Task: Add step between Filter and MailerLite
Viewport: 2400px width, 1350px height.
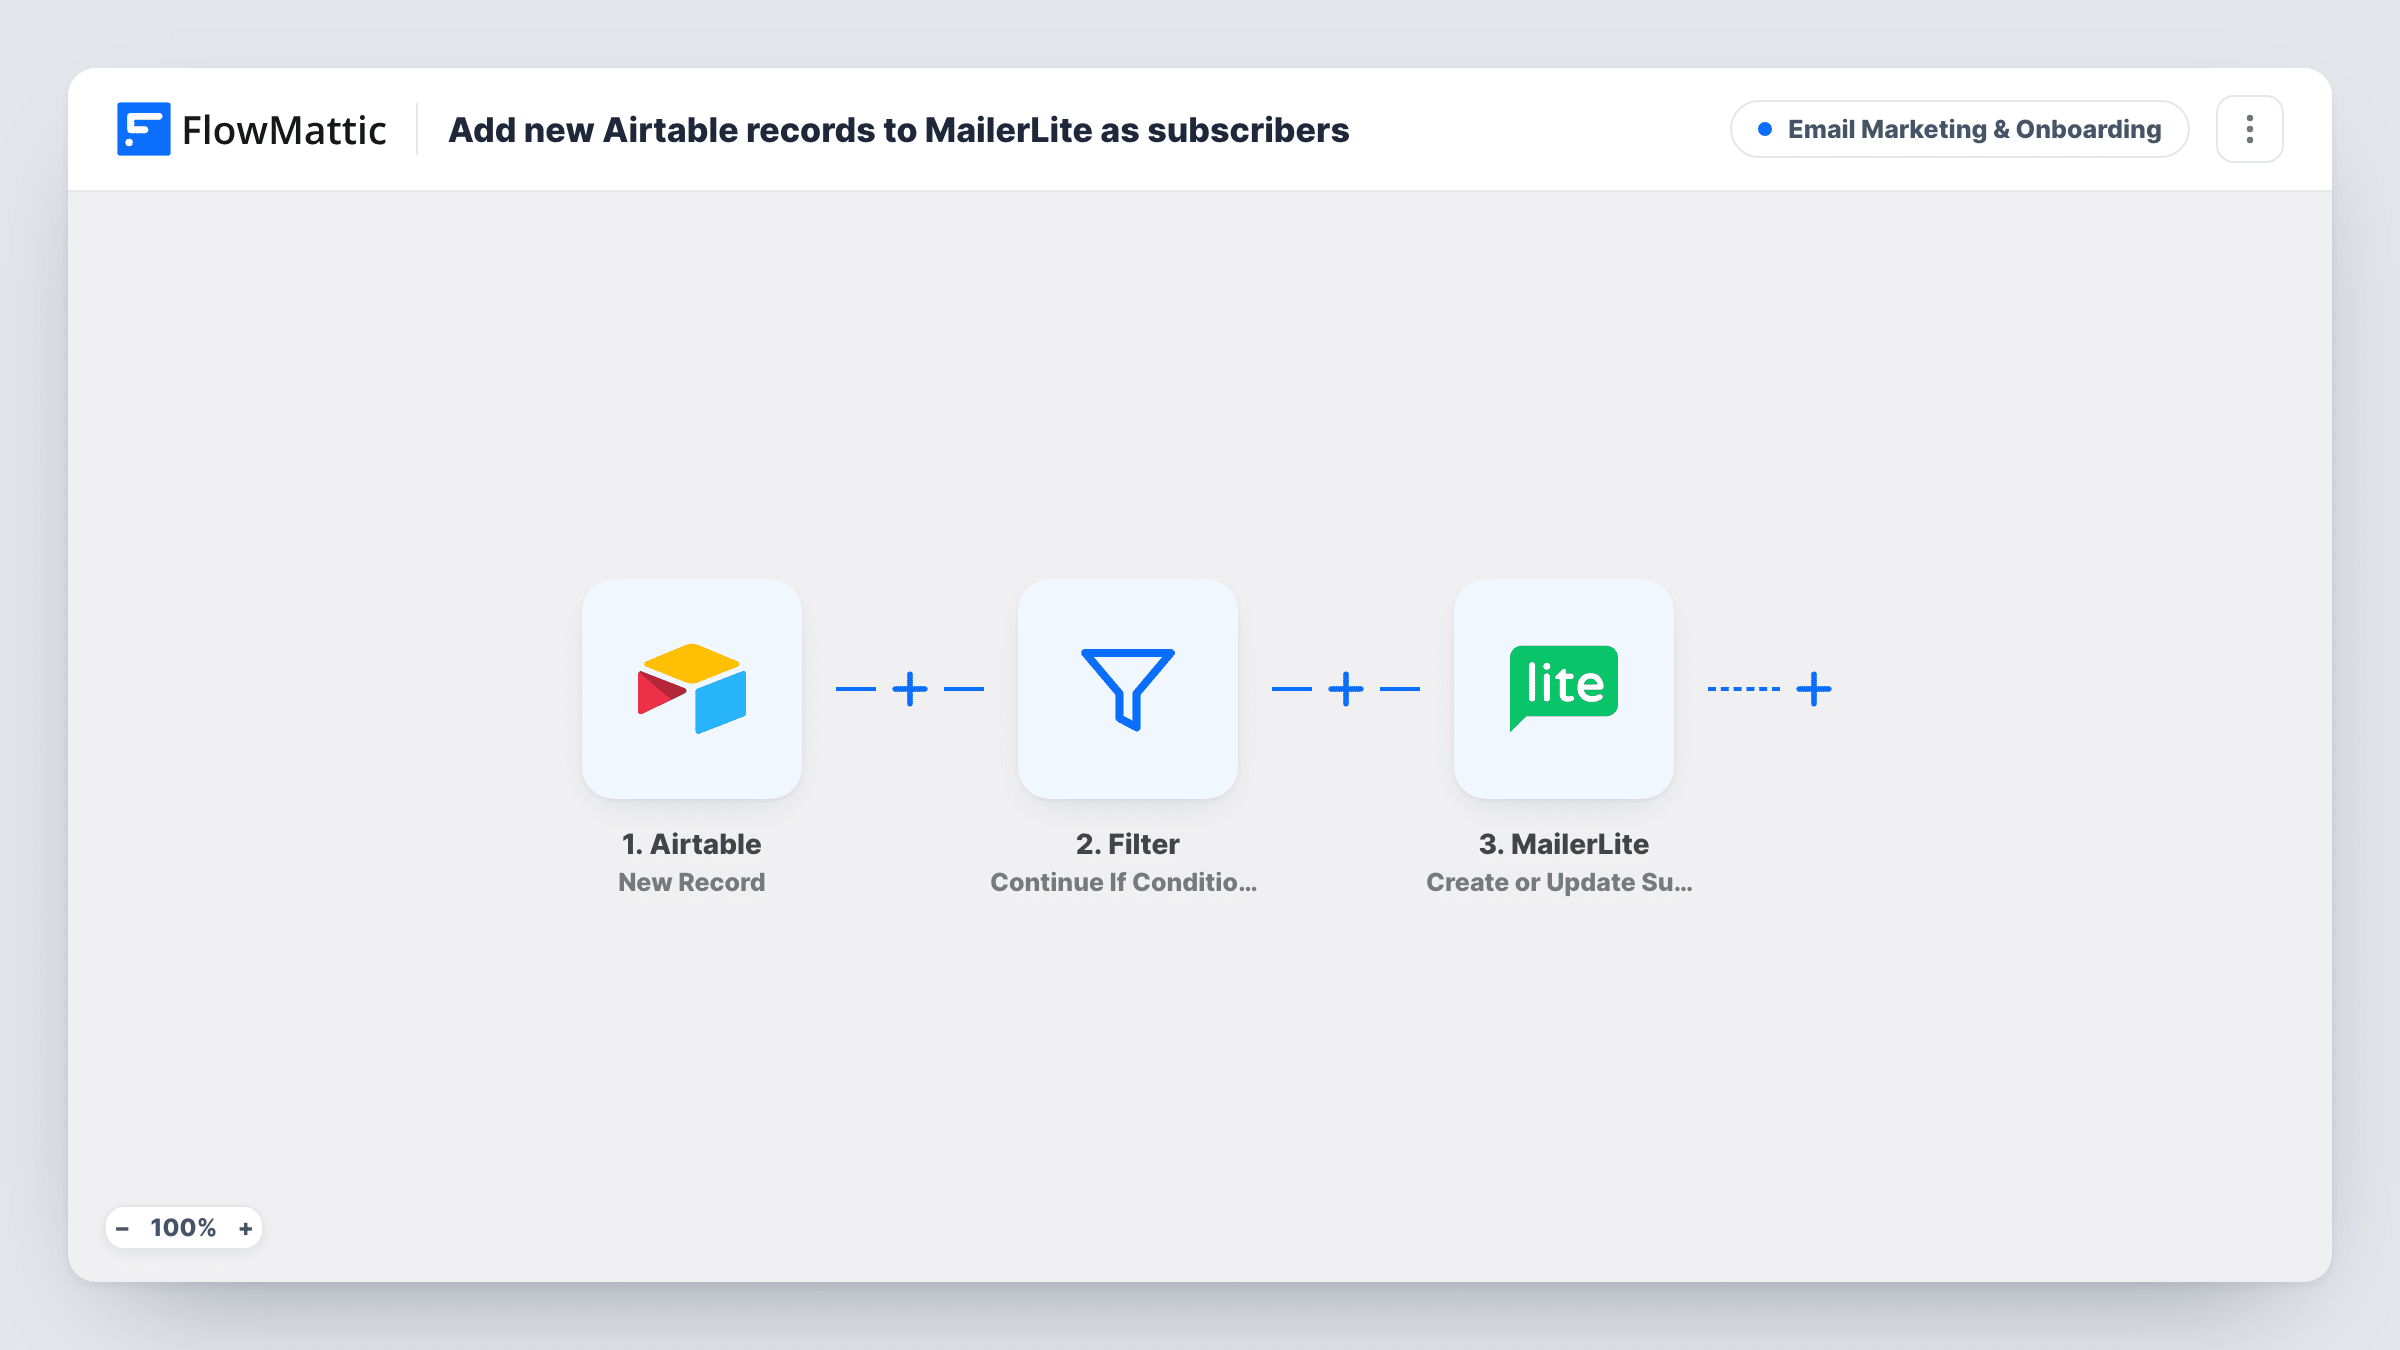Action: coord(1346,689)
